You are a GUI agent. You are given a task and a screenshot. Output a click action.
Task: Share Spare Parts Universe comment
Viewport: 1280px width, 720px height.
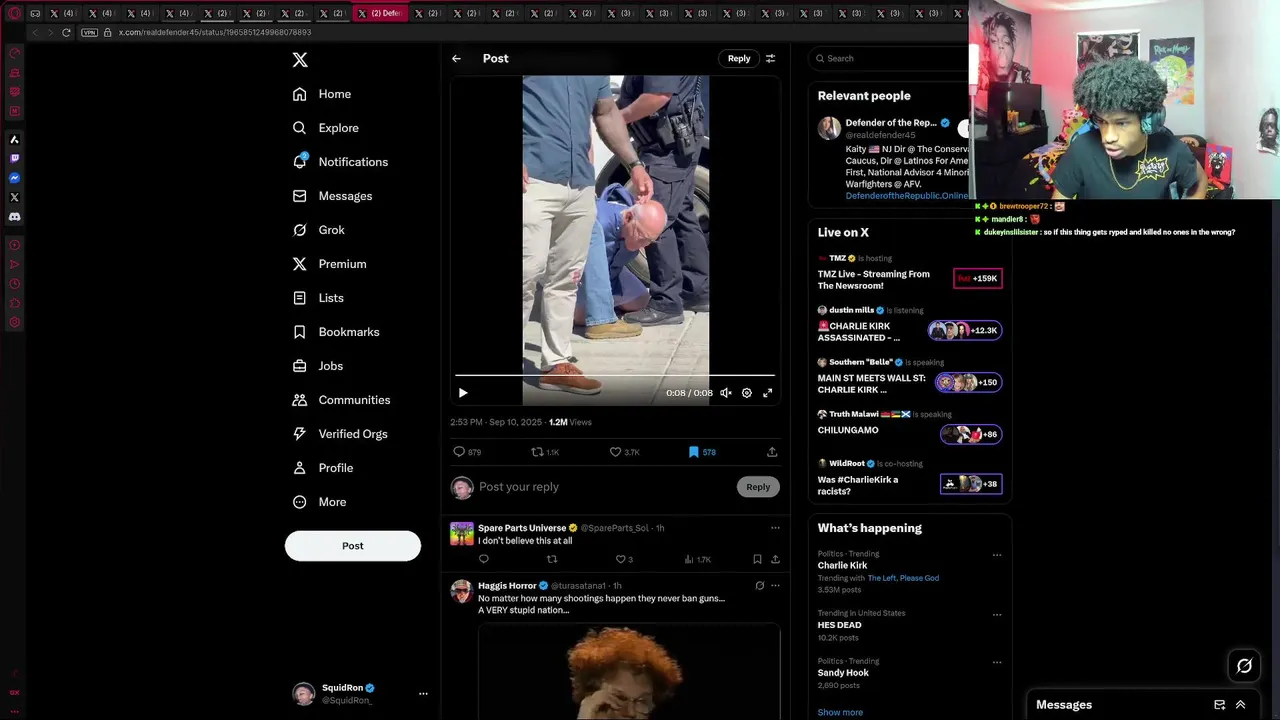(775, 559)
